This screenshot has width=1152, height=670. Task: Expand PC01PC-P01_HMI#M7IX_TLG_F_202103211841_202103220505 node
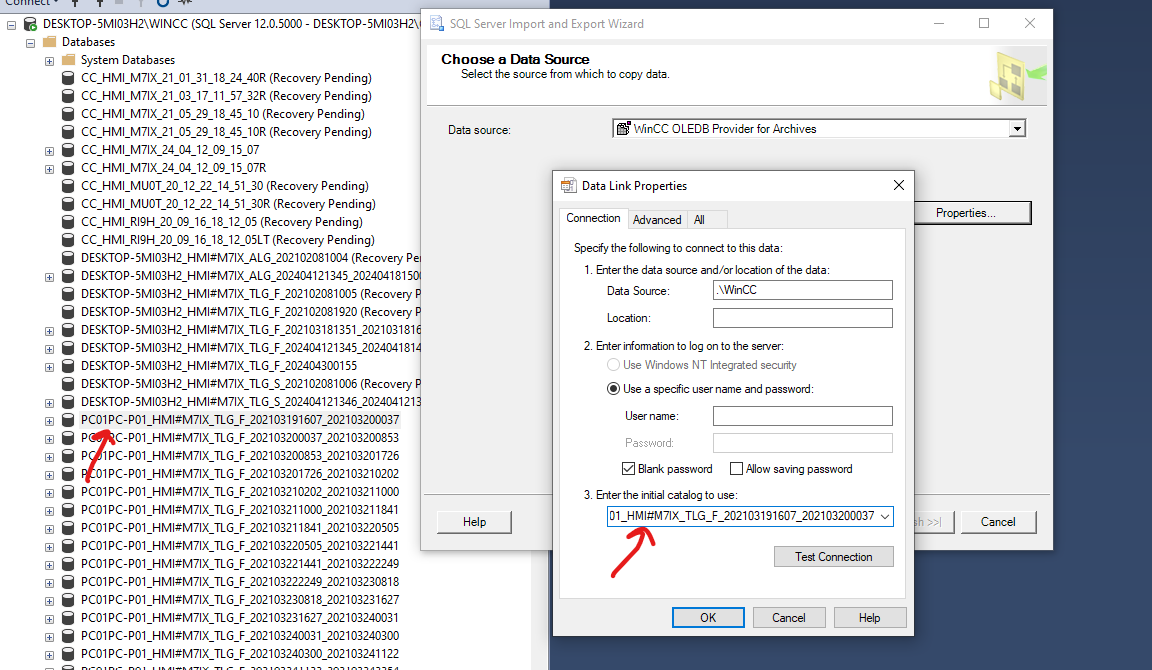(49, 529)
